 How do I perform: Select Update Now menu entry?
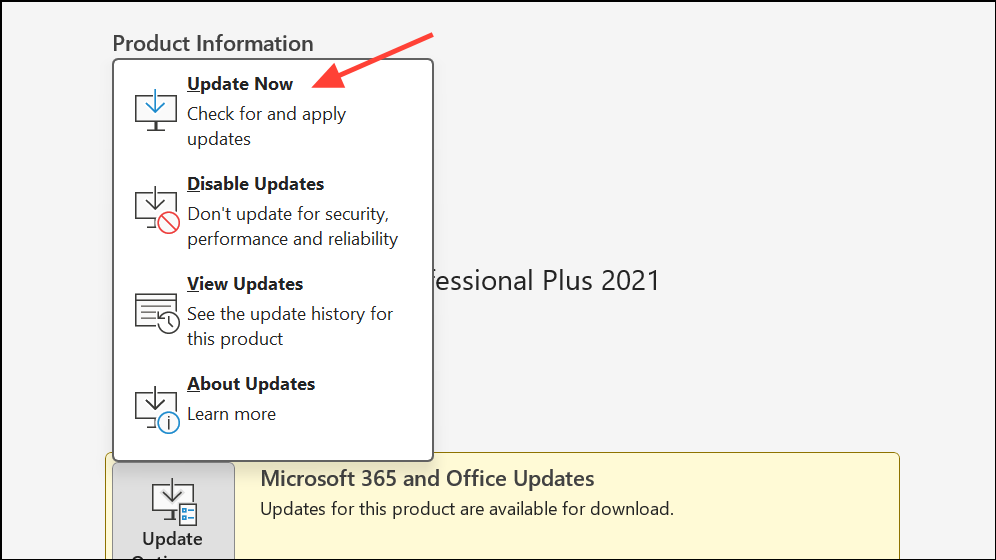coord(273,111)
